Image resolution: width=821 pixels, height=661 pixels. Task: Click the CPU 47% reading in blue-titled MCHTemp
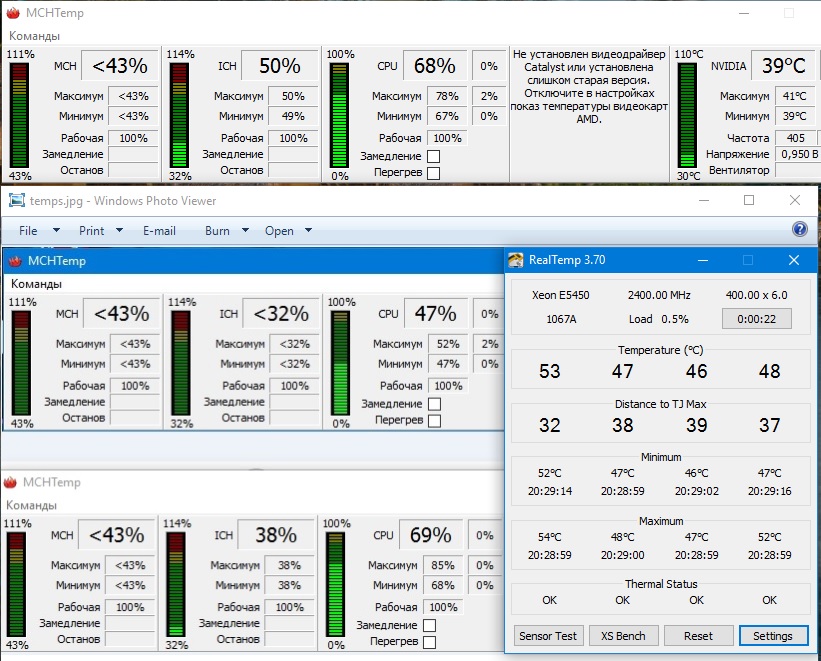click(x=435, y=313)
